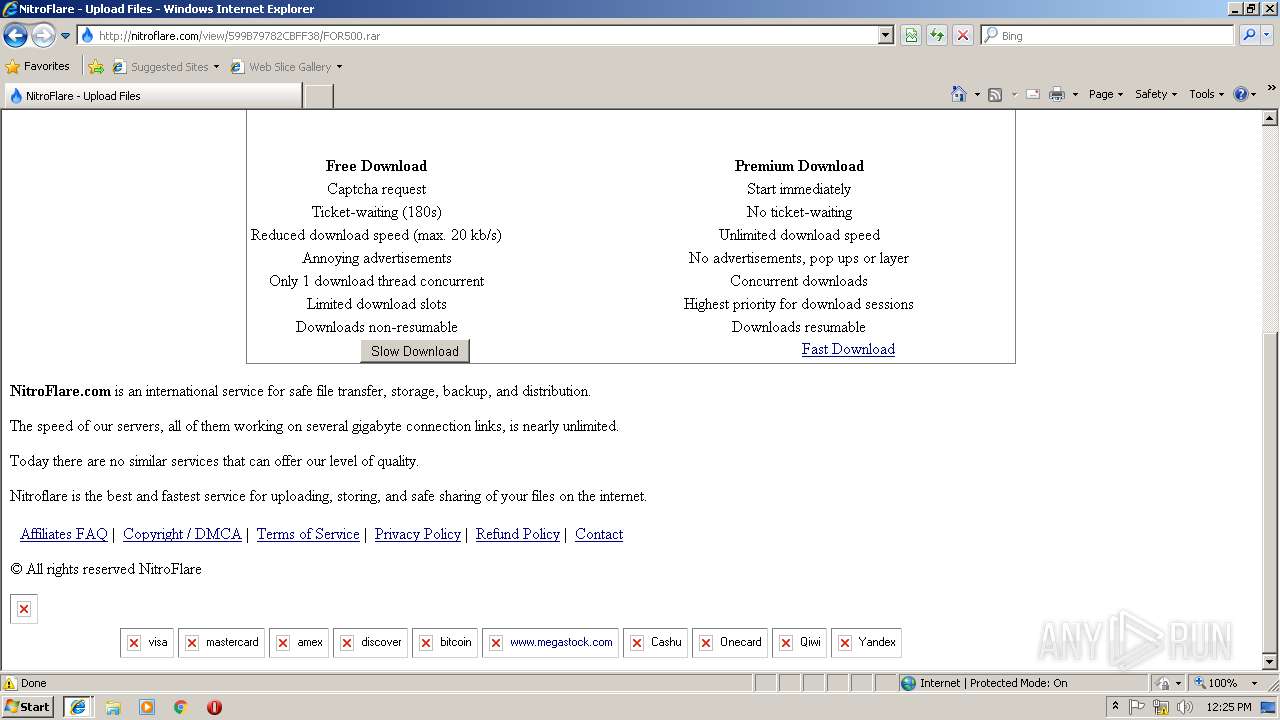Open the Page menu
Screen dimensions: 1280x720
[x=1105, y=94]
